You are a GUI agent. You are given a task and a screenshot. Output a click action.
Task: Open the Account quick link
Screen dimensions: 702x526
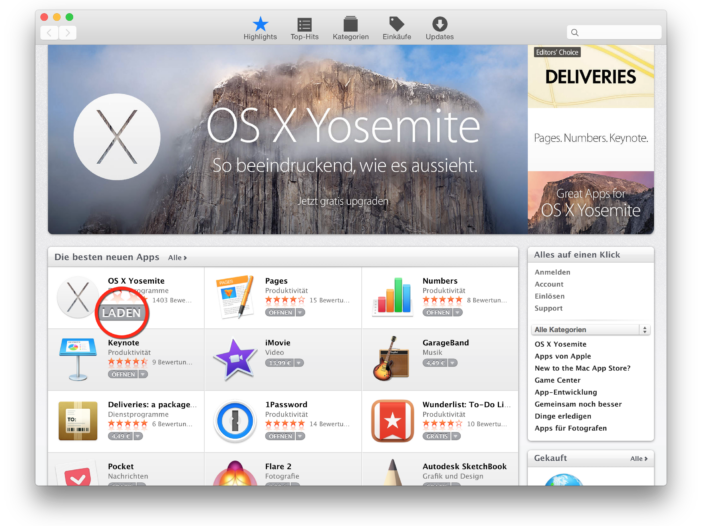549,284
